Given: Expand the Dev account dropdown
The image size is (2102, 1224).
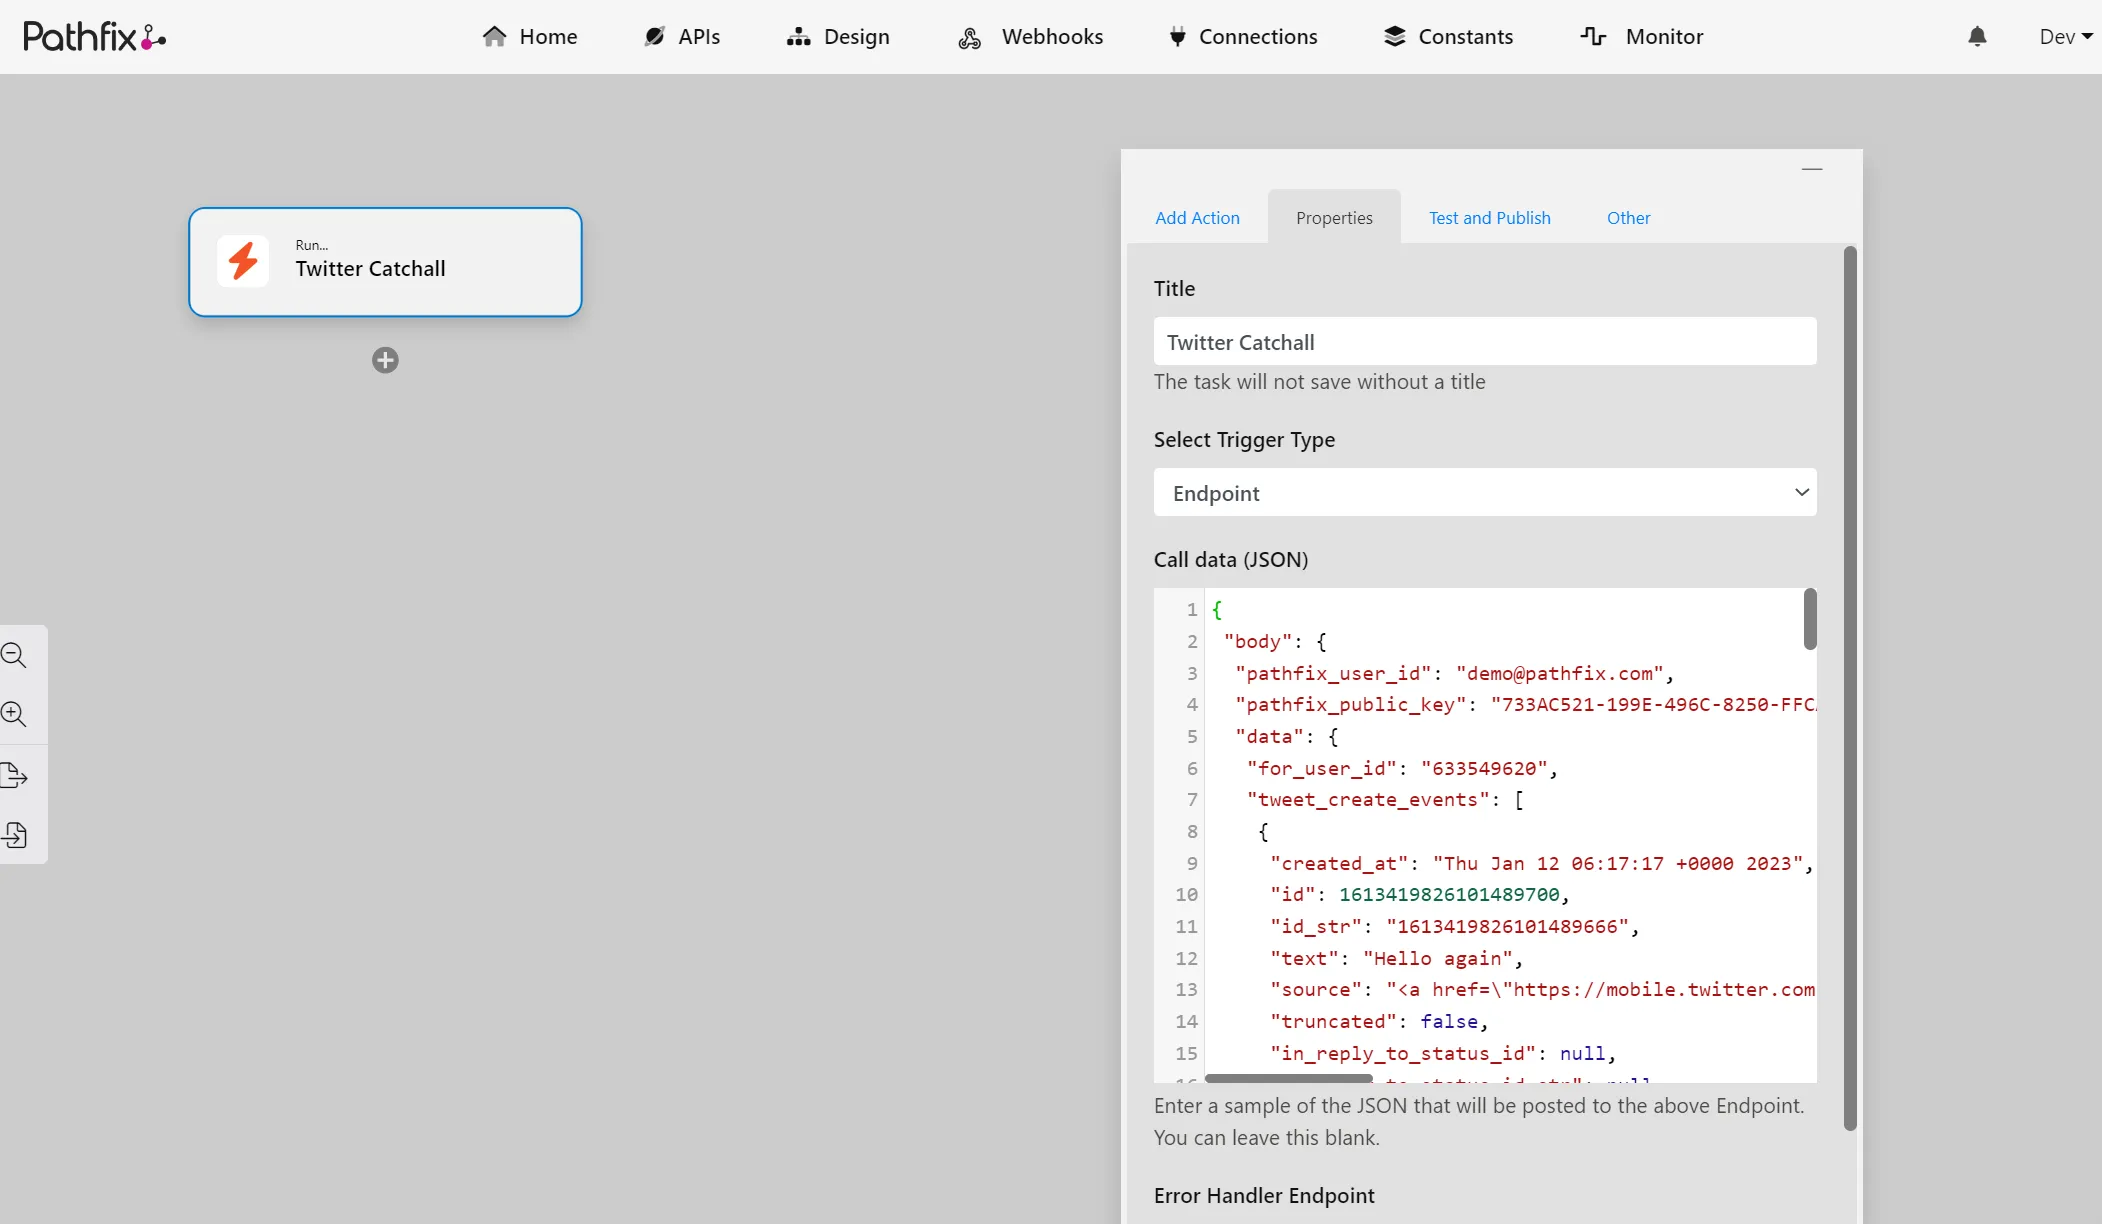Looking at the screenshot, I should [2066, 37].
